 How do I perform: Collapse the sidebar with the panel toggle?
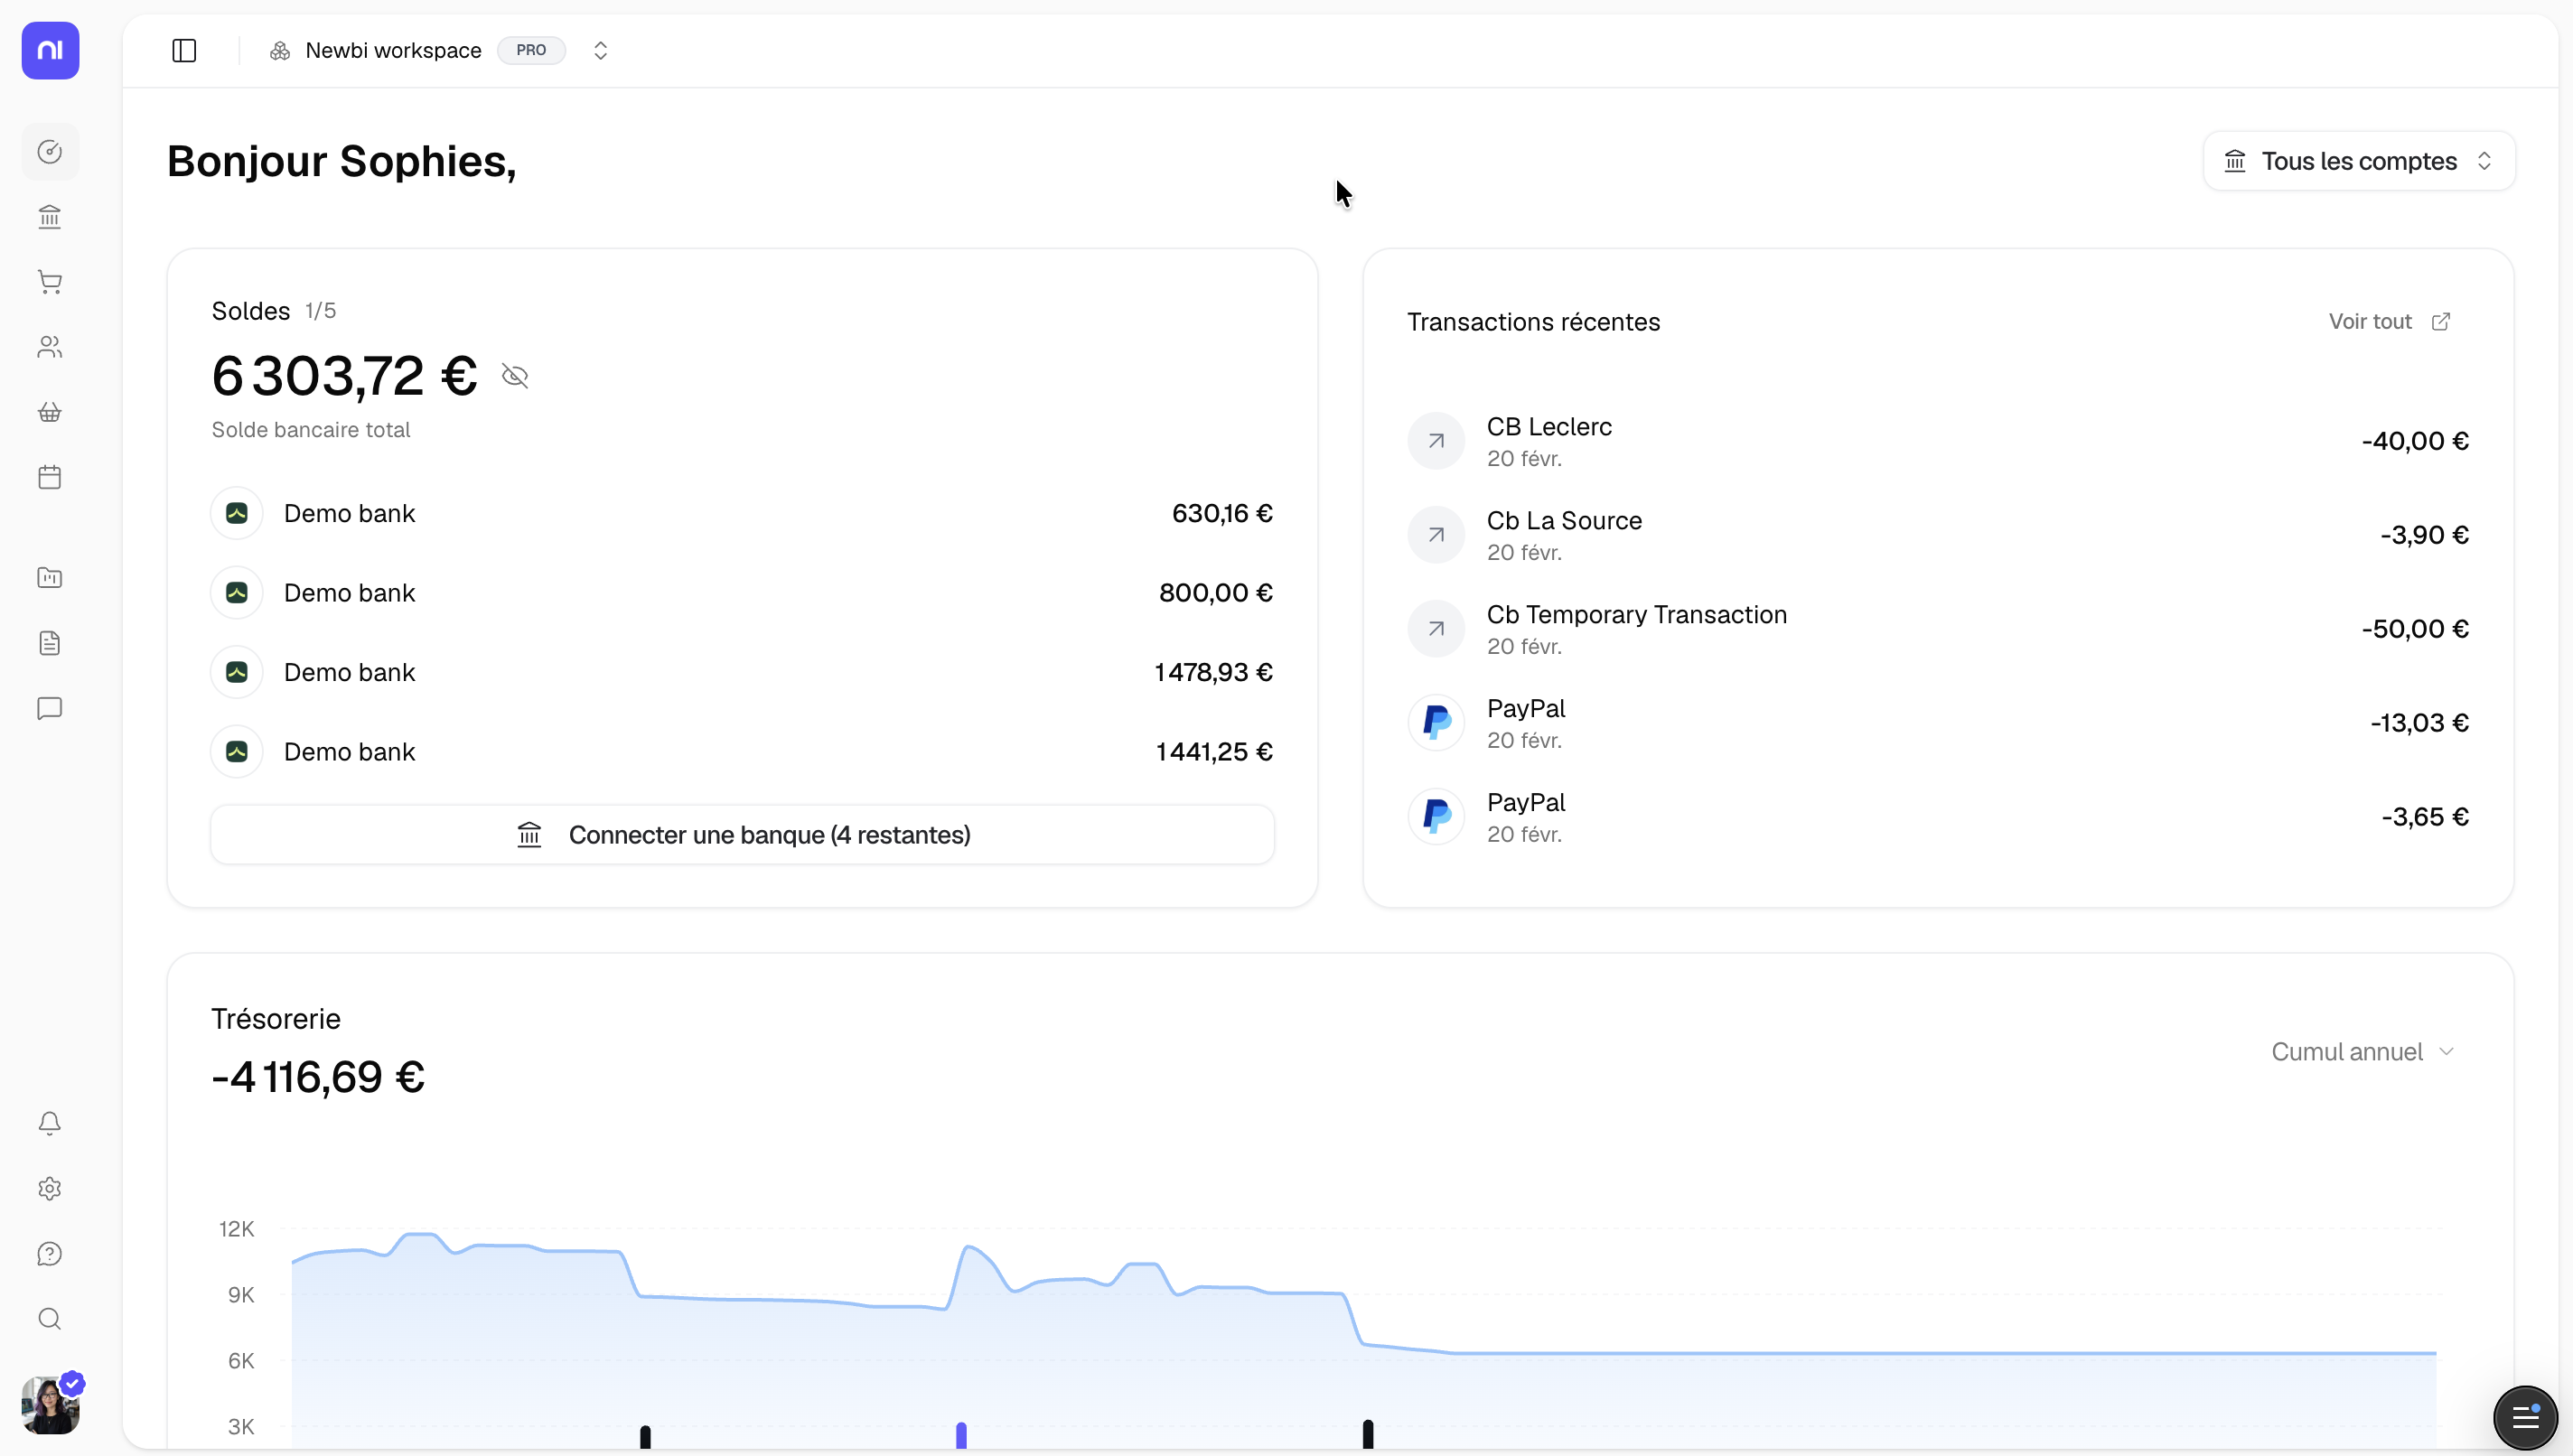pyautogui.click(x=183, y=50)
